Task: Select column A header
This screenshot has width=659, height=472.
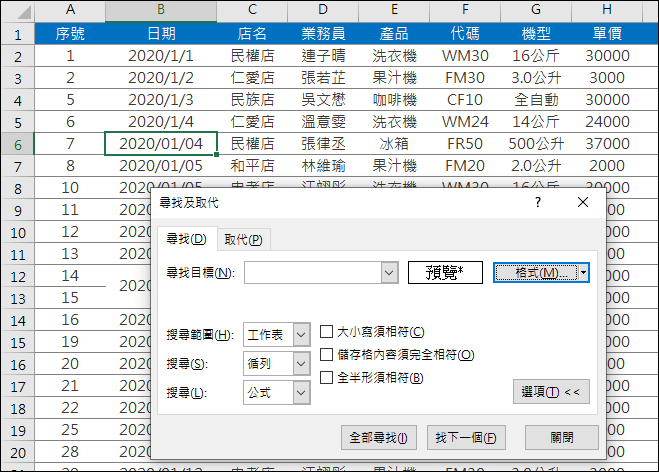Action: click(x=70, y=10)
